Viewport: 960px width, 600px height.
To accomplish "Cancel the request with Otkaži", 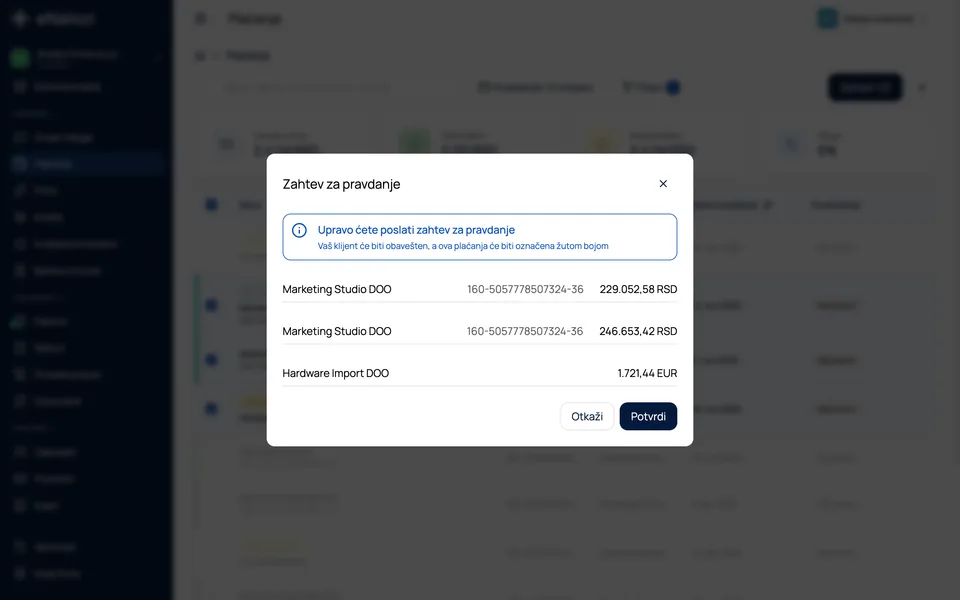I will (587, 416).
